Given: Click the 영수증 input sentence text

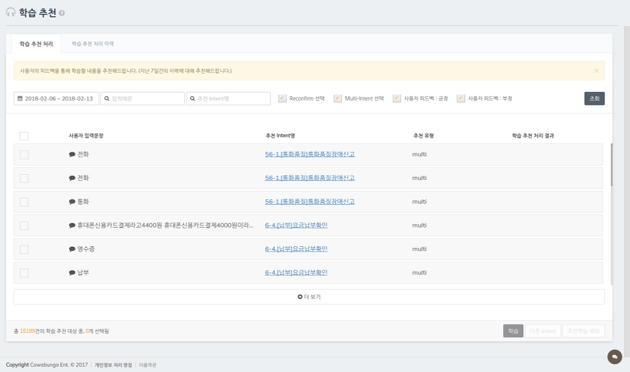Looking at the screenshot, I should tap(86, 249).
